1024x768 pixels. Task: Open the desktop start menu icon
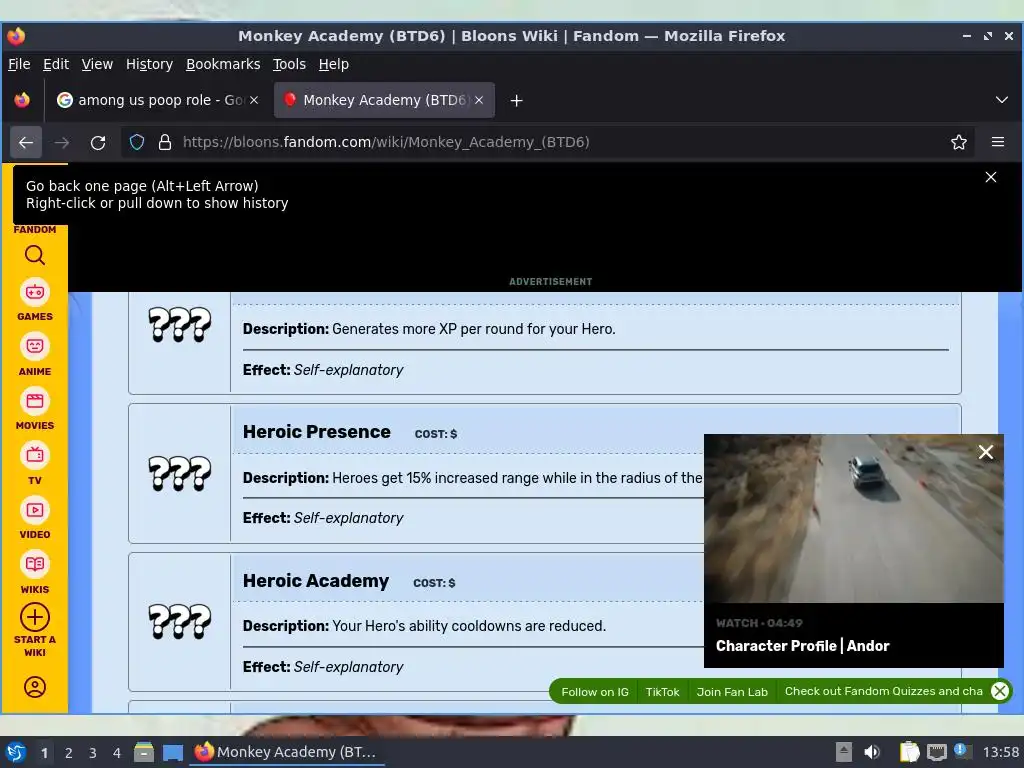point(16,752)
